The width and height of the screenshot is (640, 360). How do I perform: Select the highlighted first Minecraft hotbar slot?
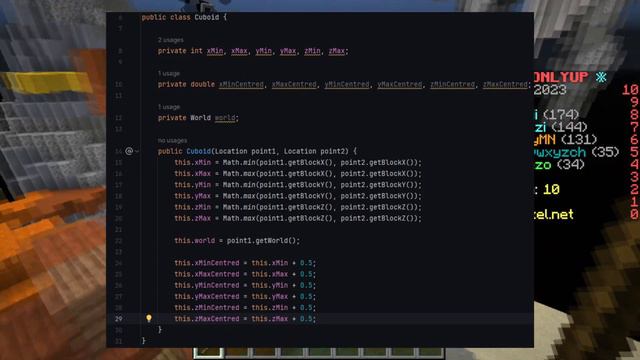pyautogui.click(x=208, y=353)
